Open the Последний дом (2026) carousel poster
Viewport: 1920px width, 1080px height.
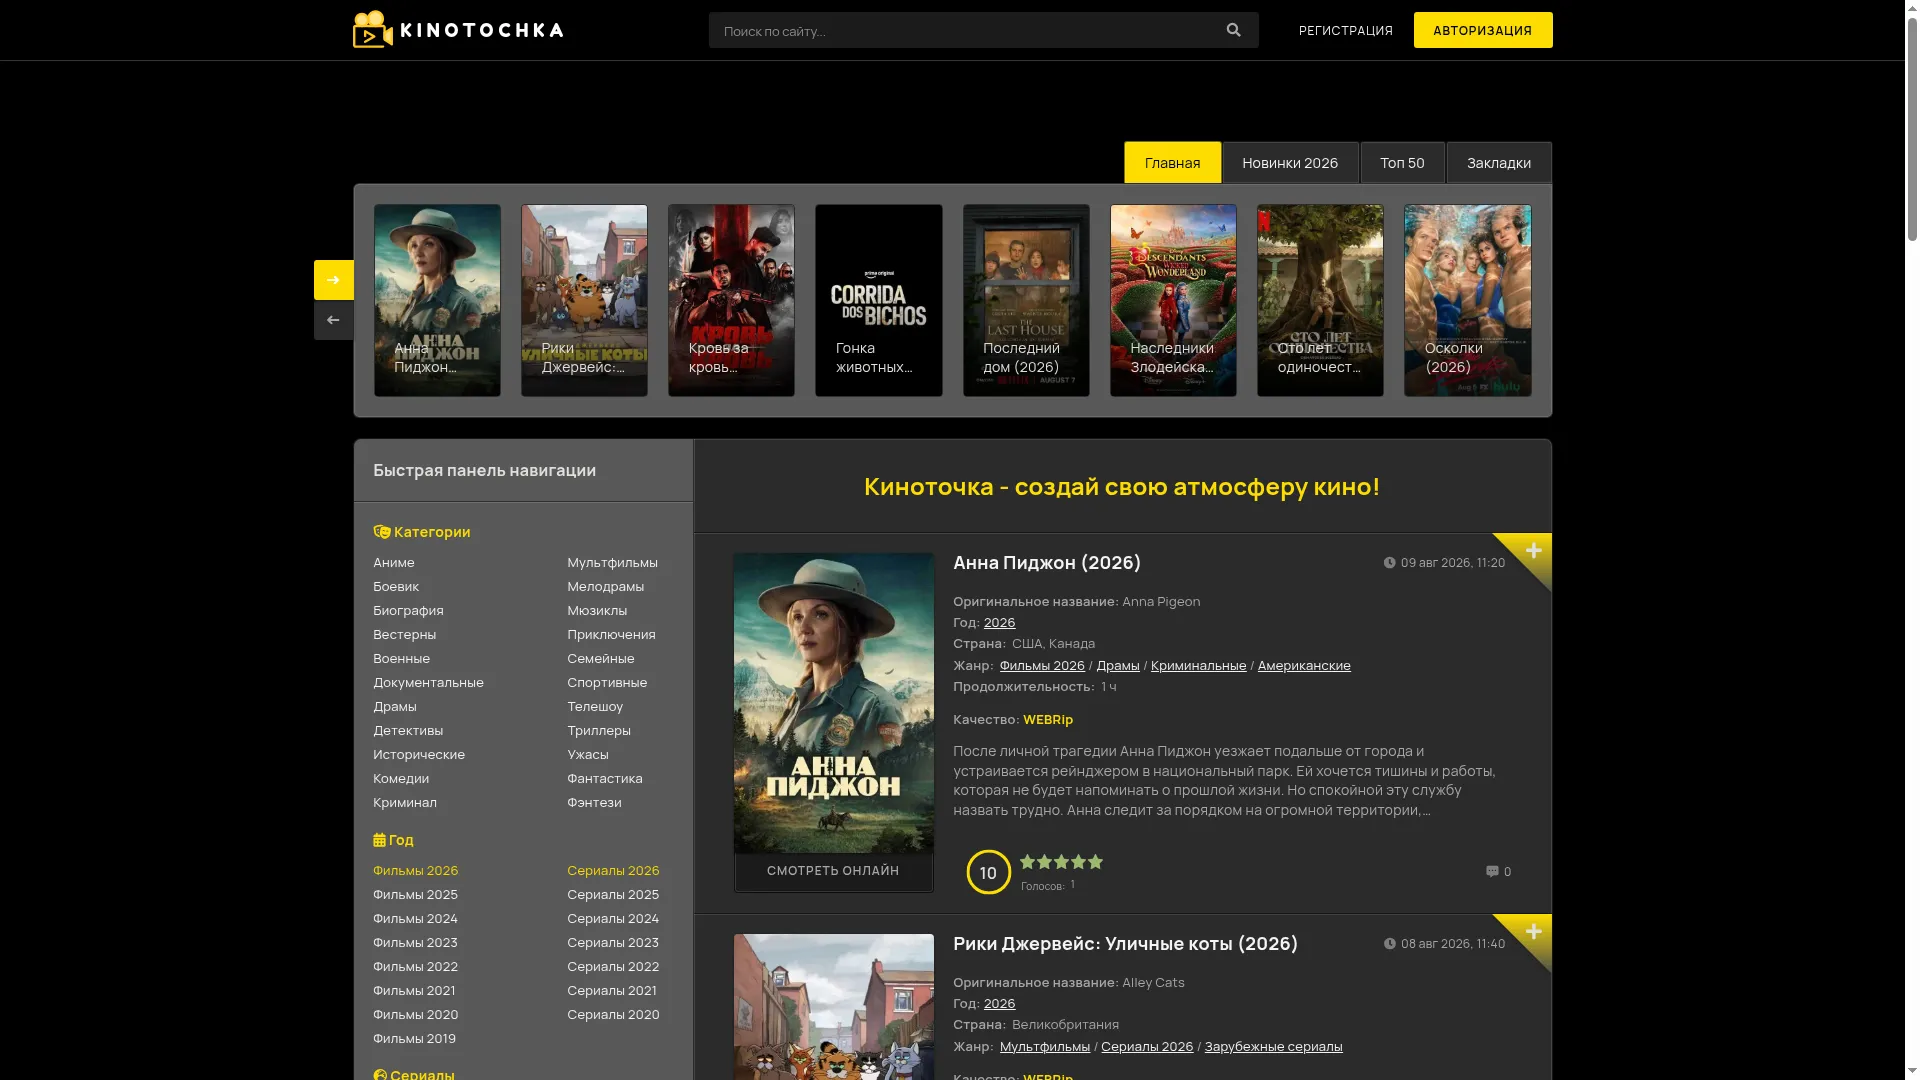(x=1026, y=300)
